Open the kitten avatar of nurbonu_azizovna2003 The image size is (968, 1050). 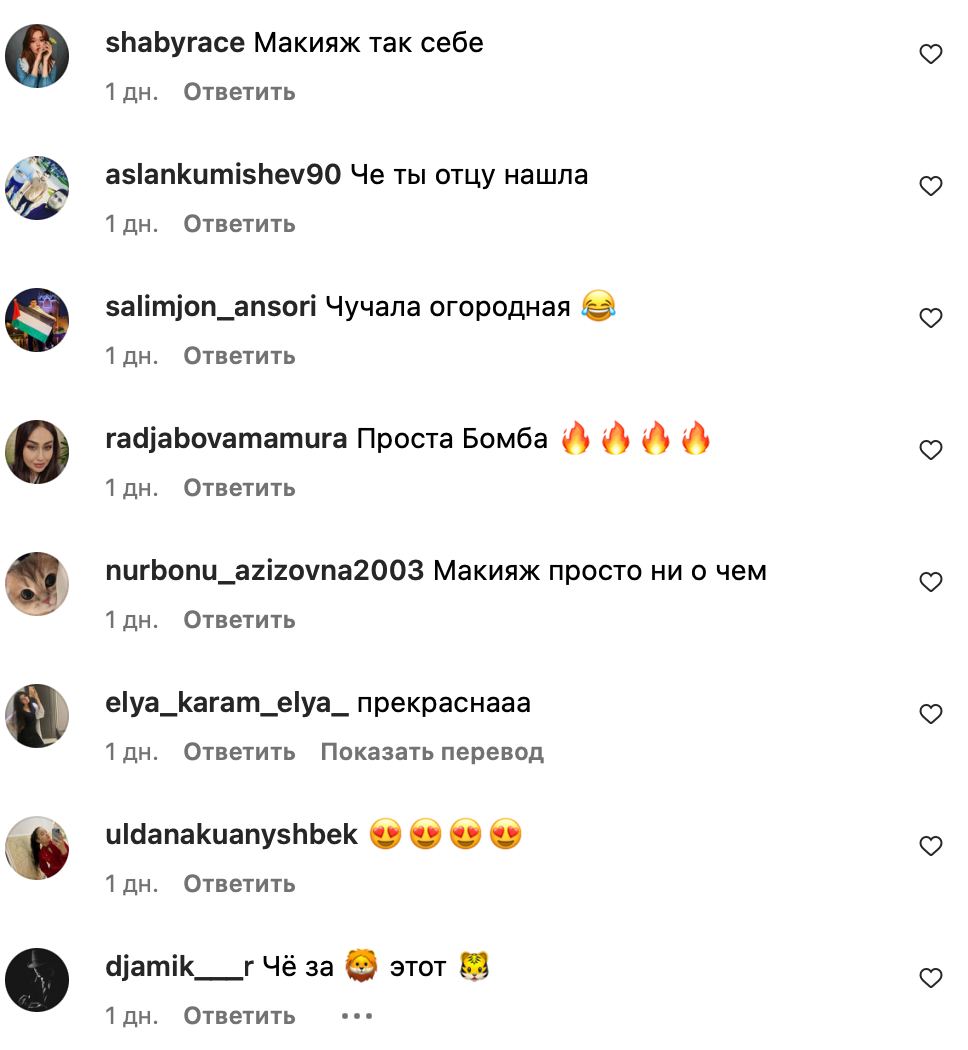37,583
